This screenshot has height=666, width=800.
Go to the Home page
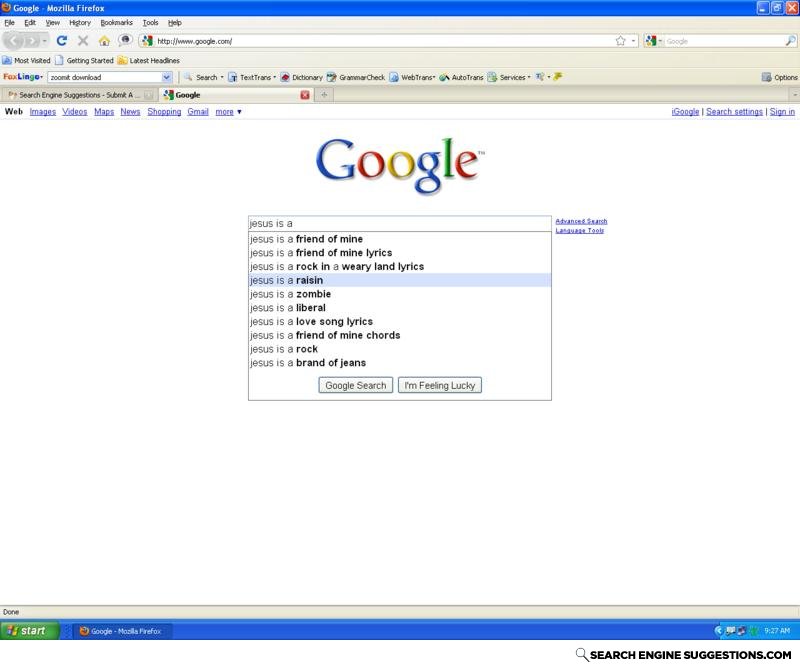click(104, 41)
